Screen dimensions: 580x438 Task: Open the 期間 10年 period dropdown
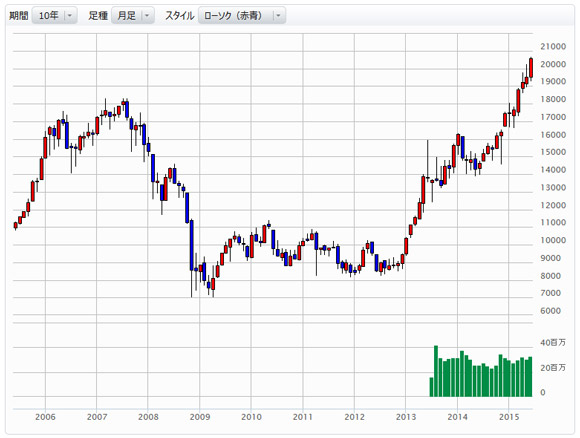[54, 15]
